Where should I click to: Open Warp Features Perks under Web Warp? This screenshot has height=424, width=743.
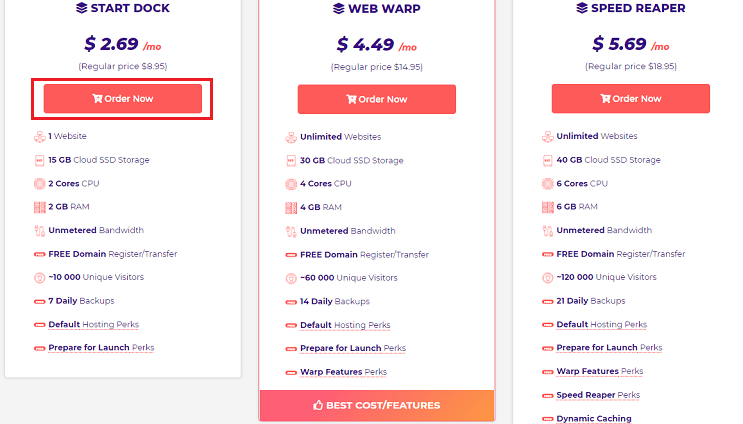click(343, 372)
